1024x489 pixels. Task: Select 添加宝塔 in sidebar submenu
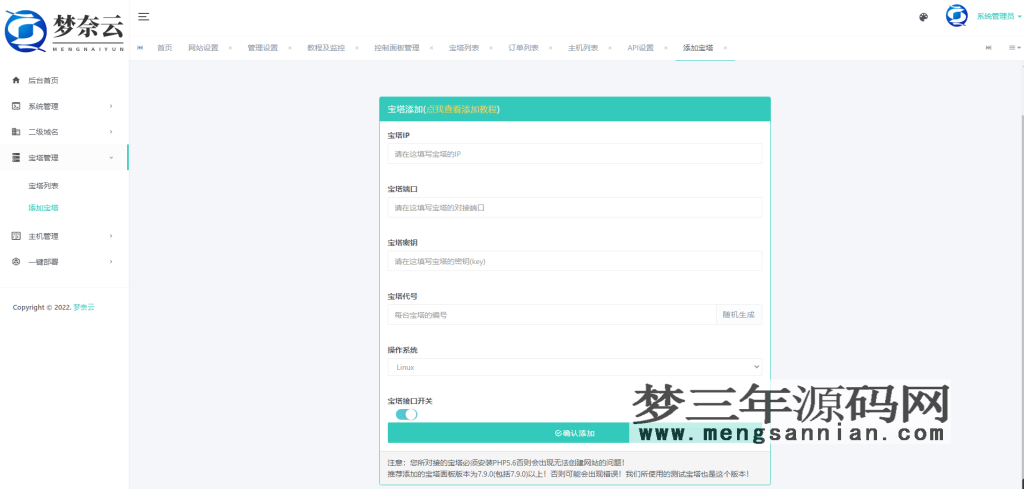(44, 208)
